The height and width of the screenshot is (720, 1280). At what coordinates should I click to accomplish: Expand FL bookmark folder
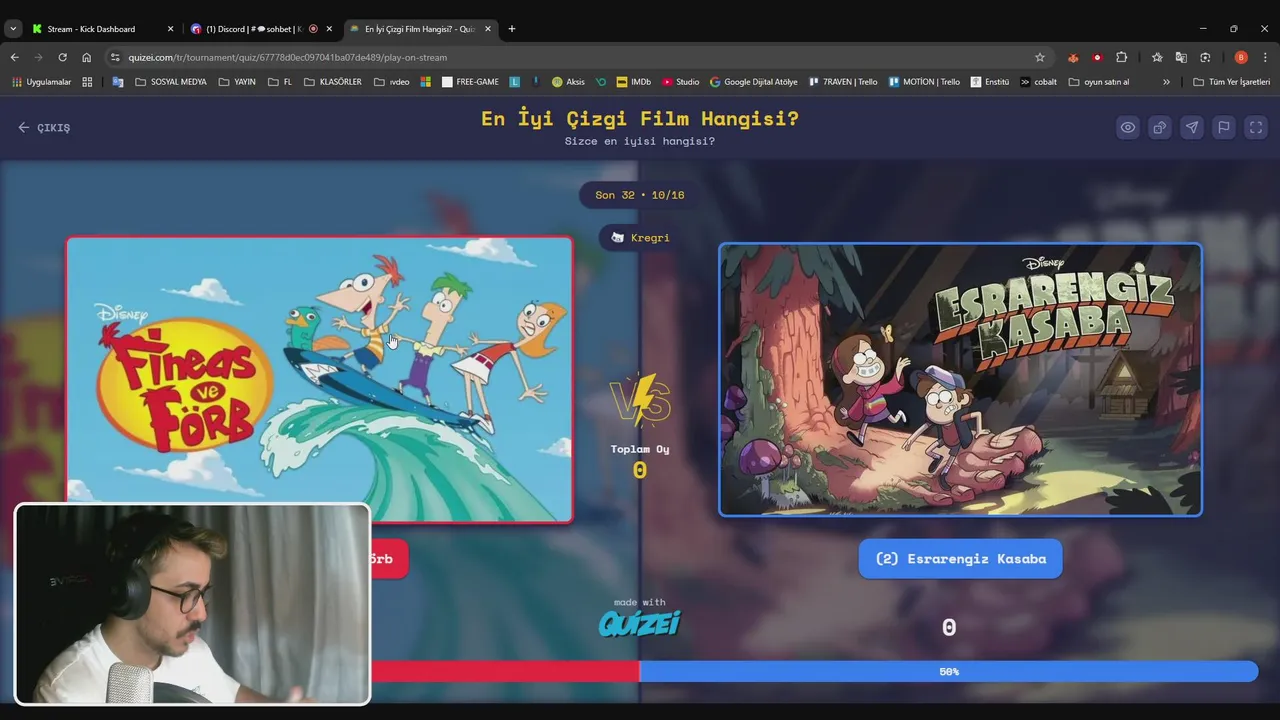pos(280,82)
